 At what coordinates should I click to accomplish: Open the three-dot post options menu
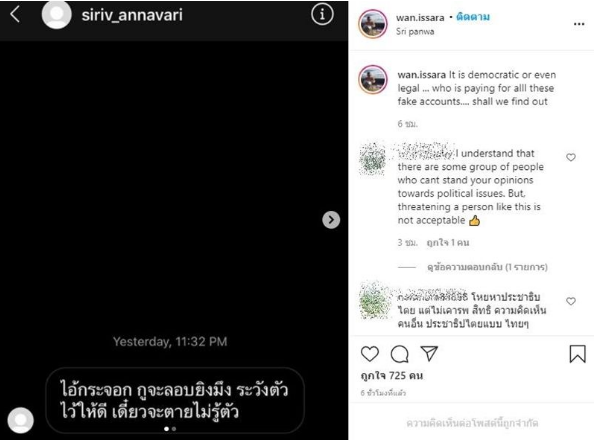(x=579, y=24)
